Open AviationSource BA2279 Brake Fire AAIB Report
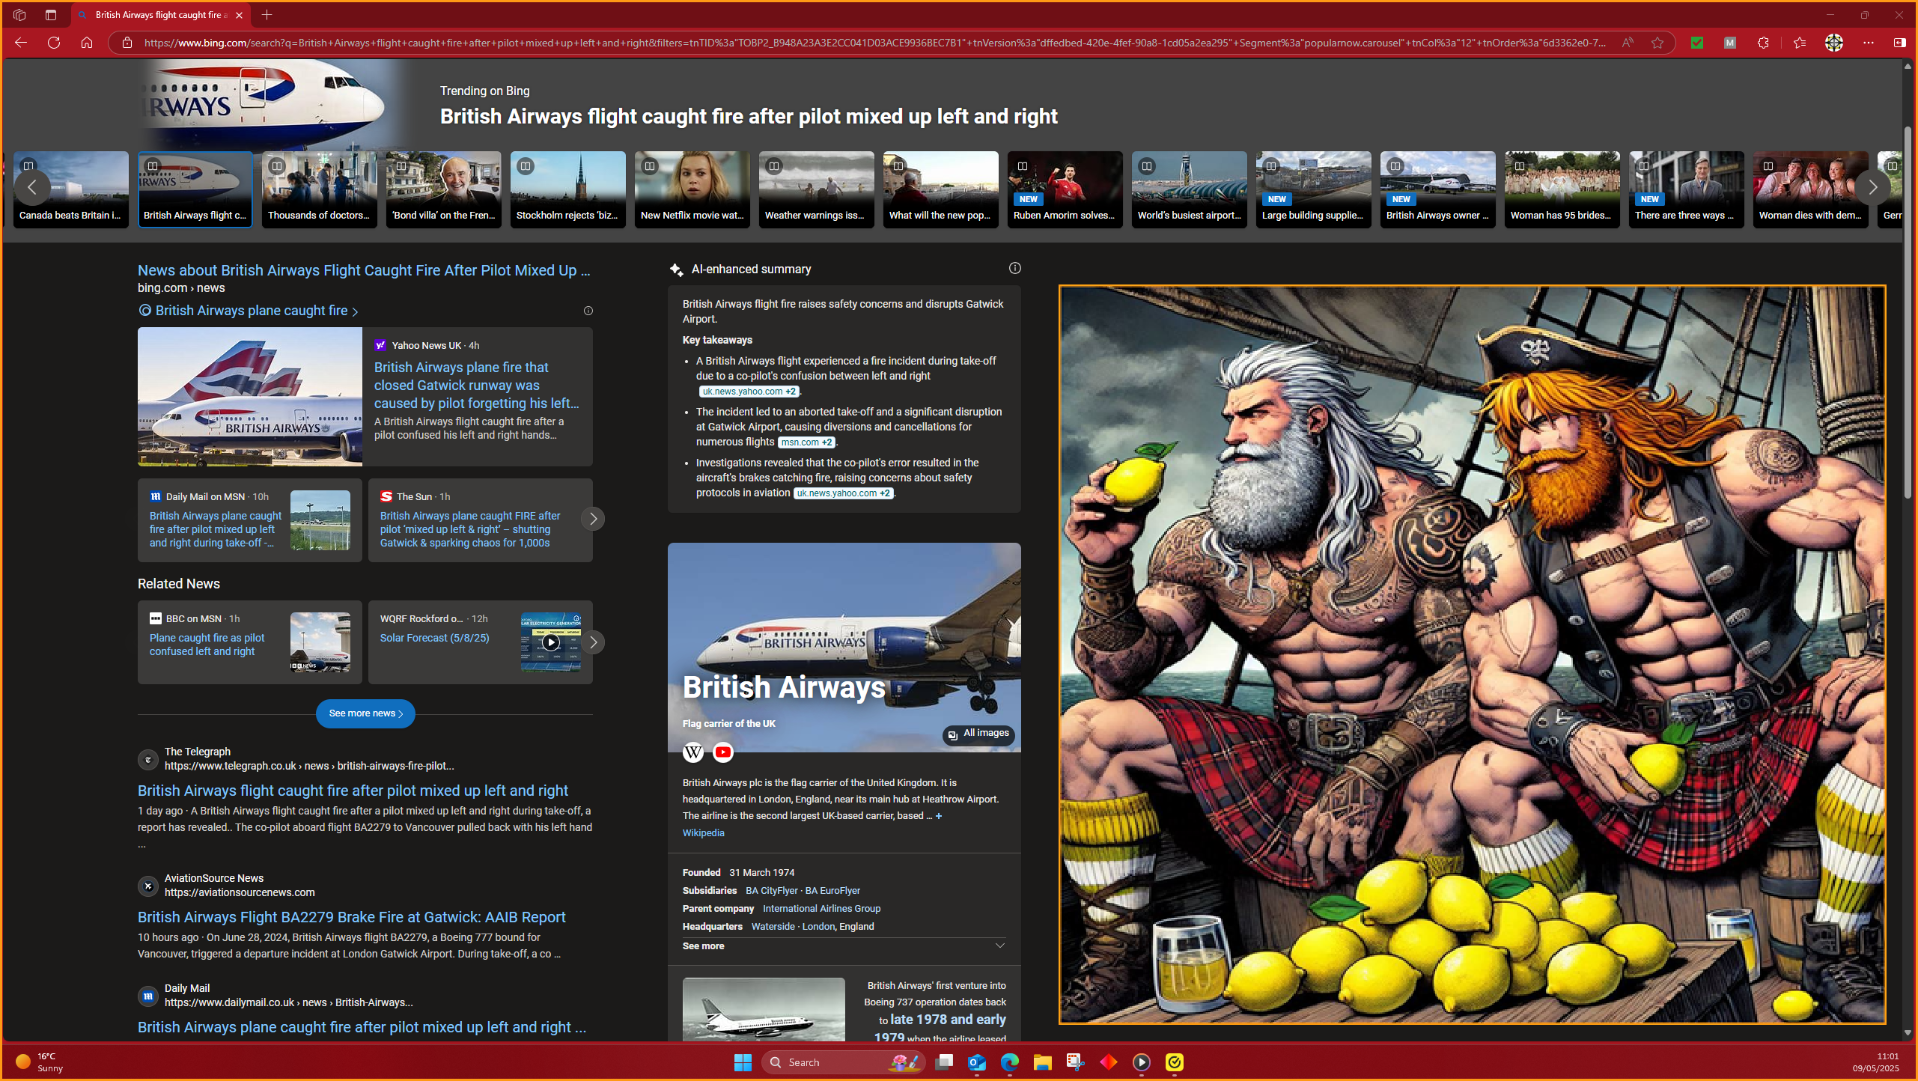 click(352, 917)
